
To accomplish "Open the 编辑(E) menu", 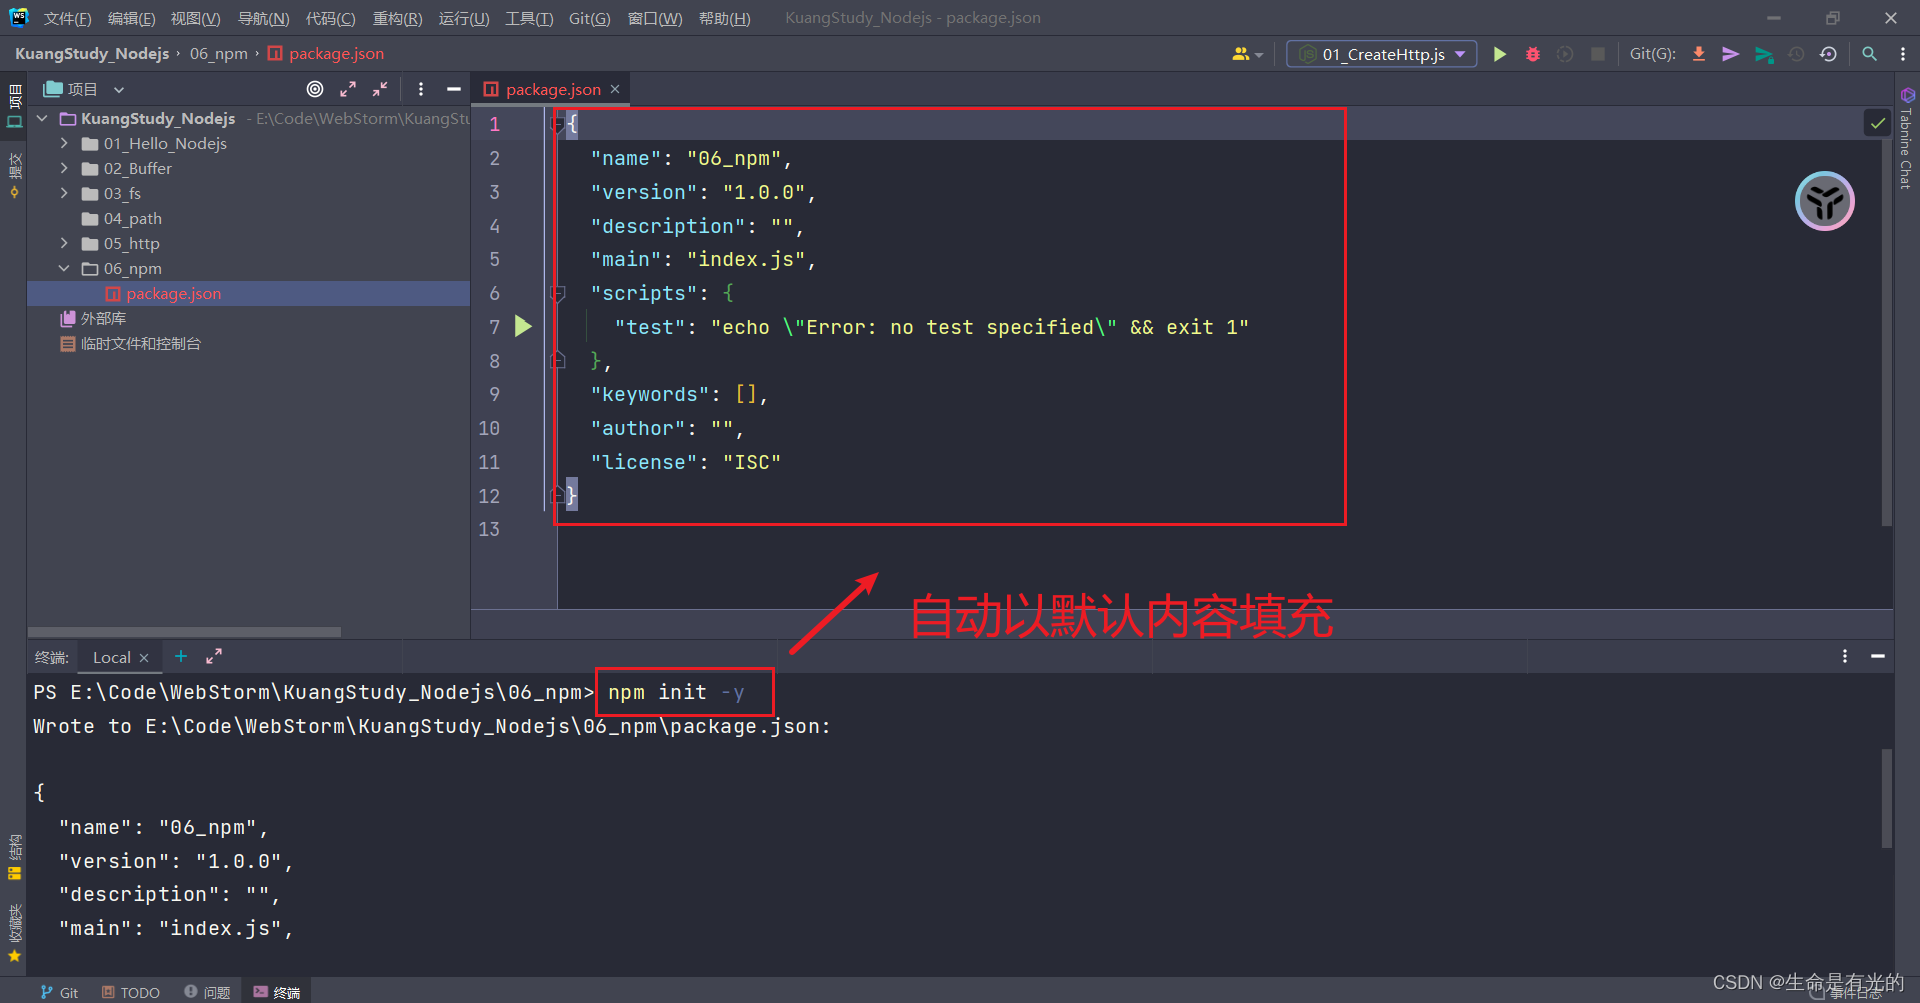I will [131, 18].
